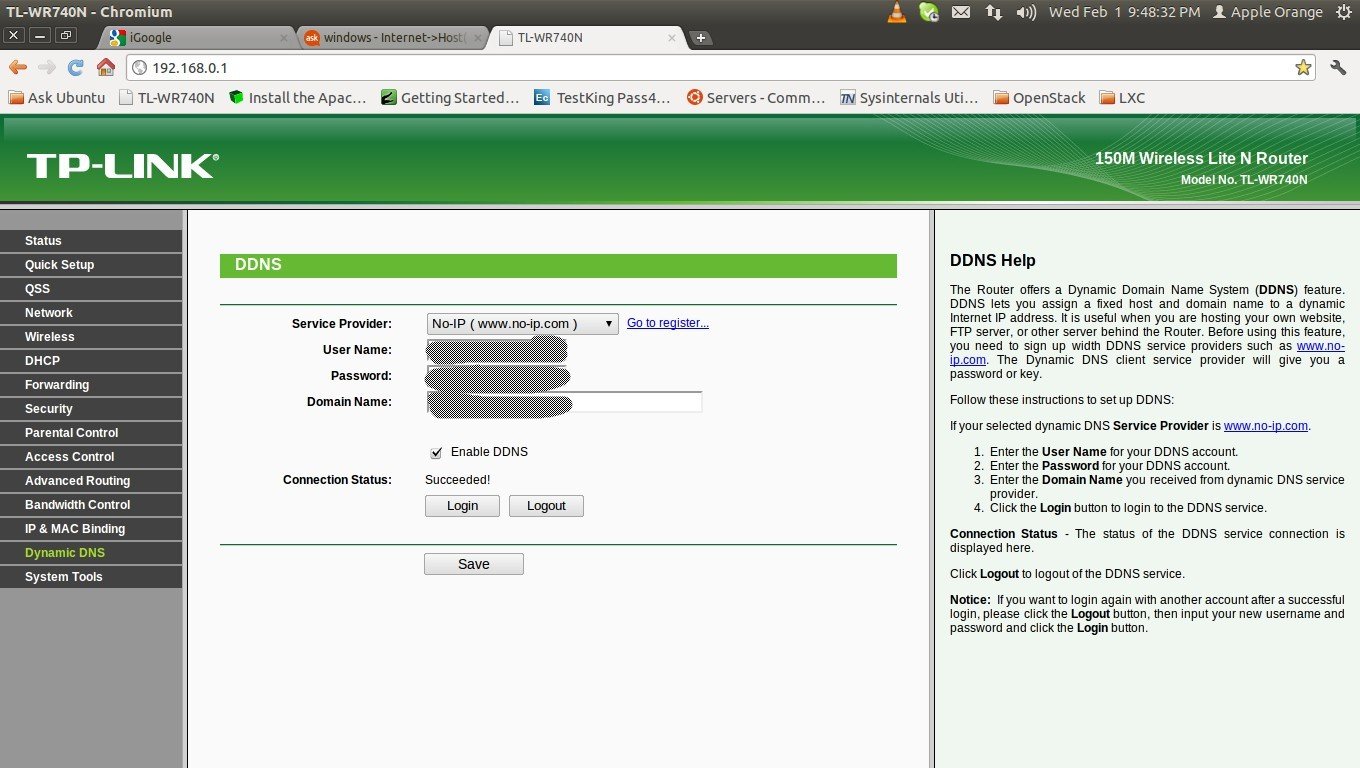Toggle the Enable DDNS checkbox
The image size is (1360, 768).
pos(436,452)
